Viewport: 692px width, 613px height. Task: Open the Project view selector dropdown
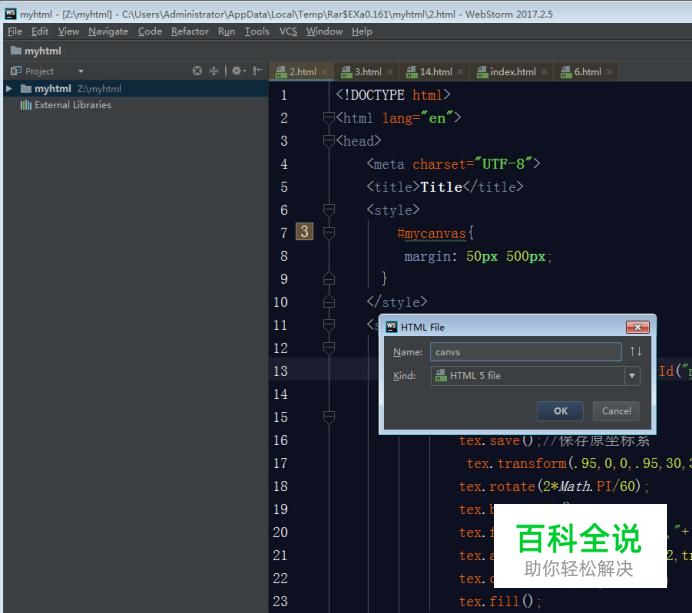point(81,71)
